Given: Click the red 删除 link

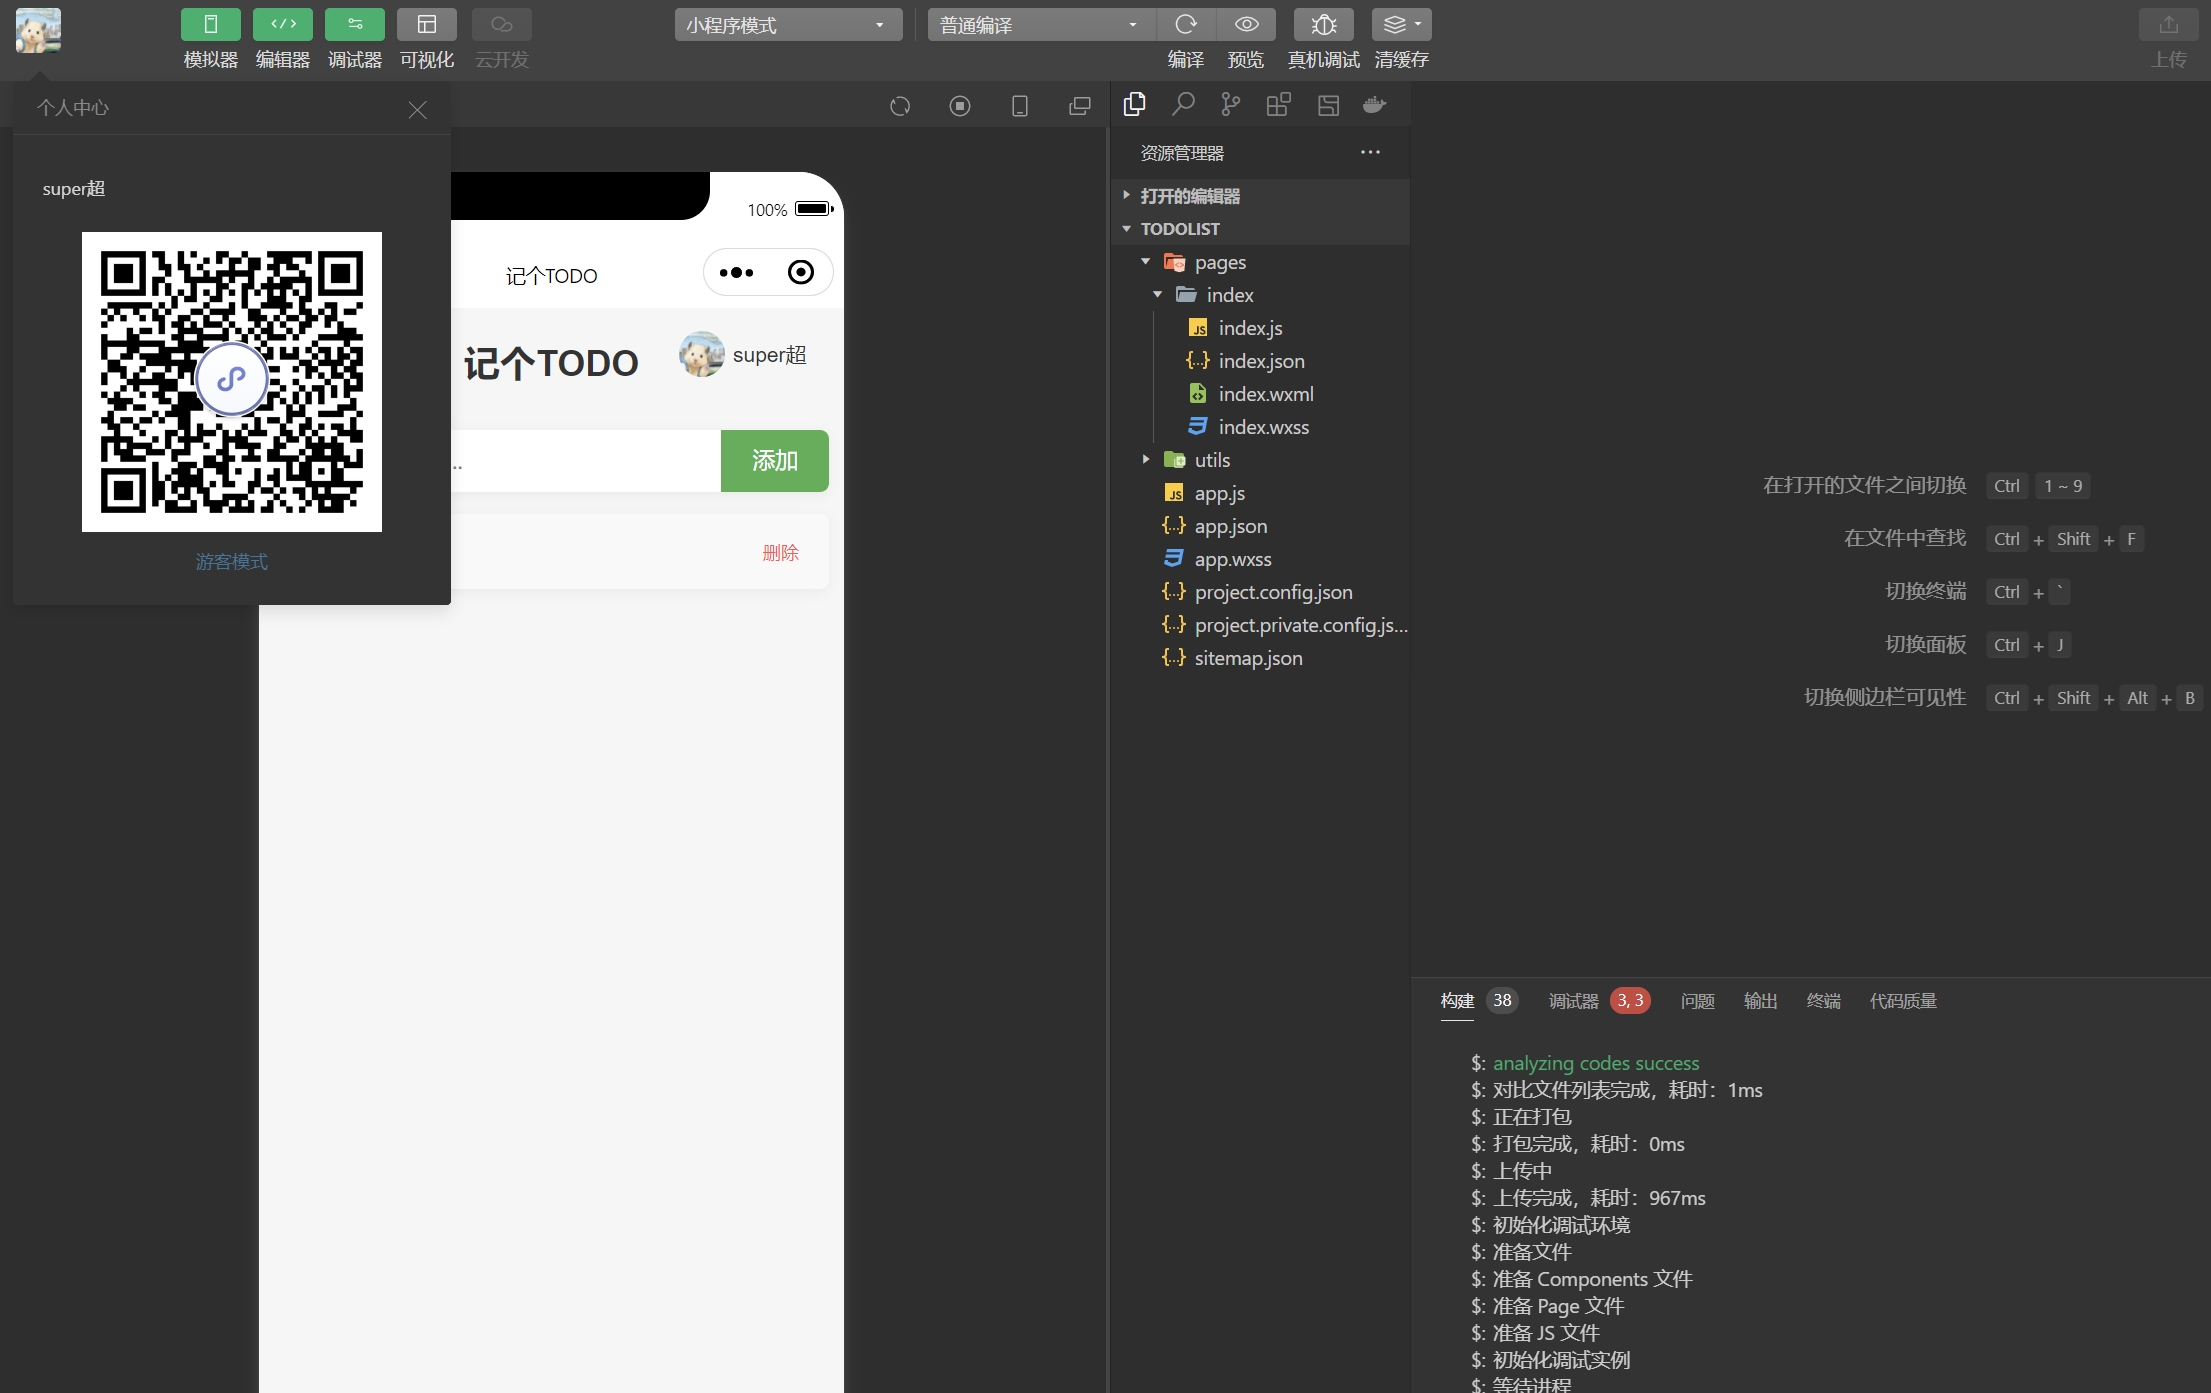Looking at the screenshot, I should pos(780,553).
